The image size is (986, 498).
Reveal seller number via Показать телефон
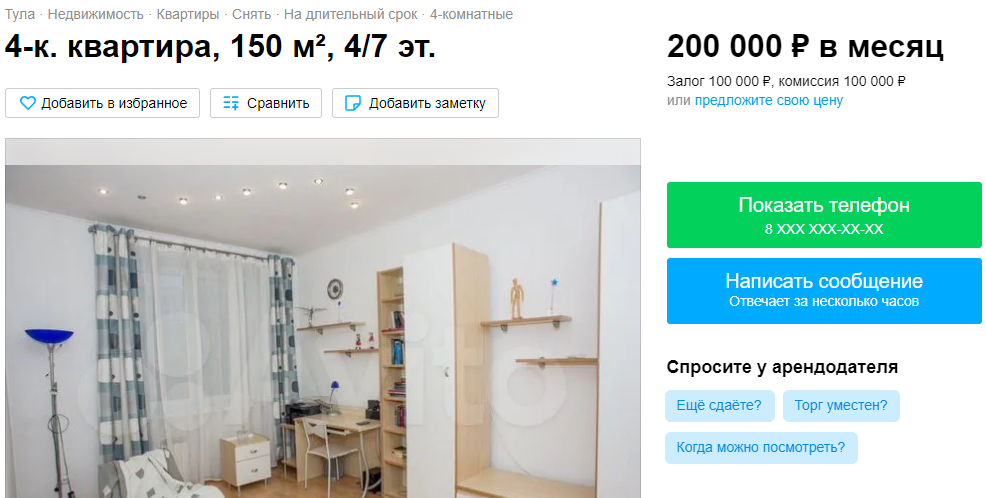point(824,215)
